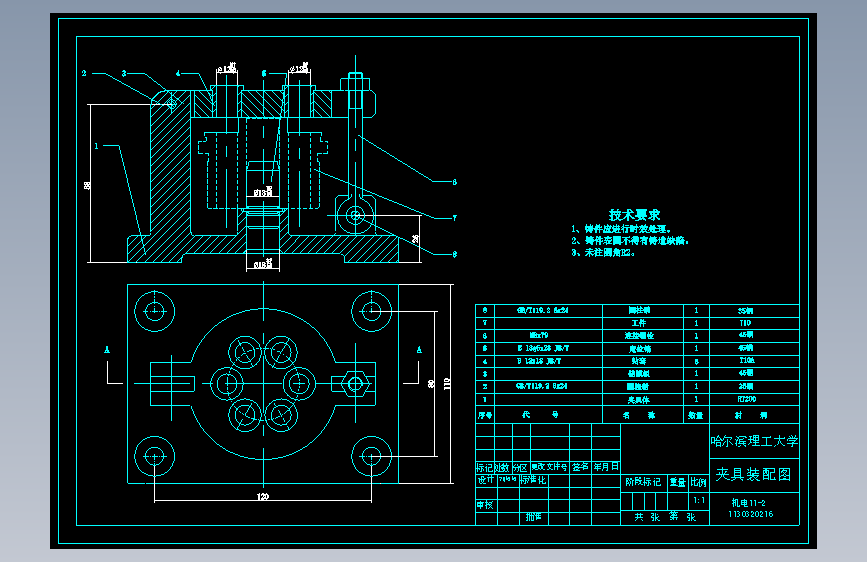
Task: Select the 年月日 cell
Action: (x=606, y=467)
